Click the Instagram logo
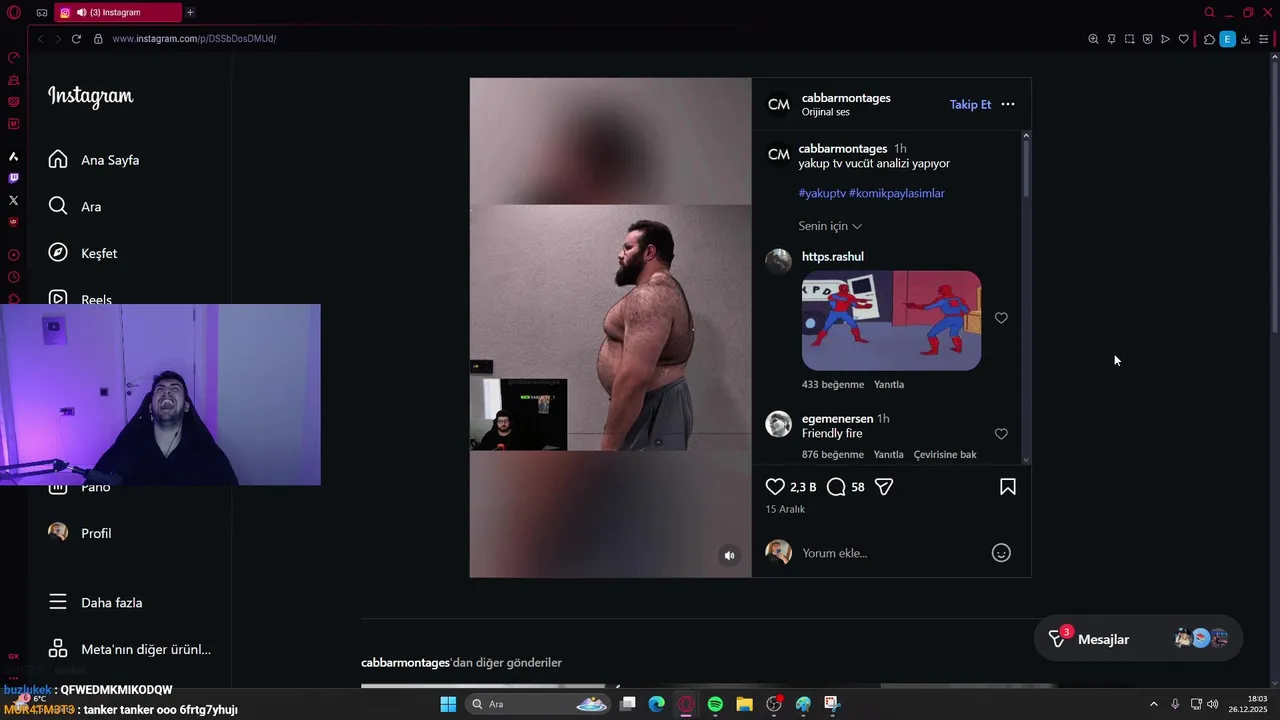Viewport: 1280px width, 720px height. 90,97
